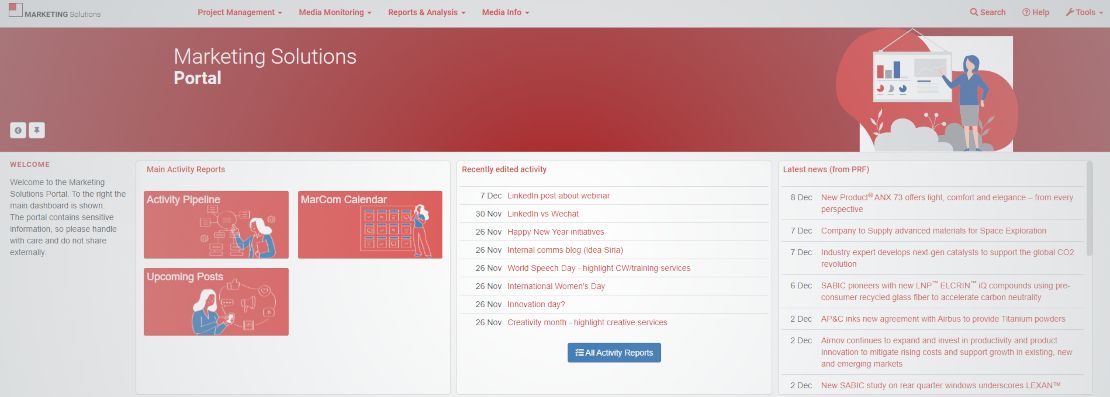
Task: Click the WELCOME sidebar heading
Action: (30, 164)
